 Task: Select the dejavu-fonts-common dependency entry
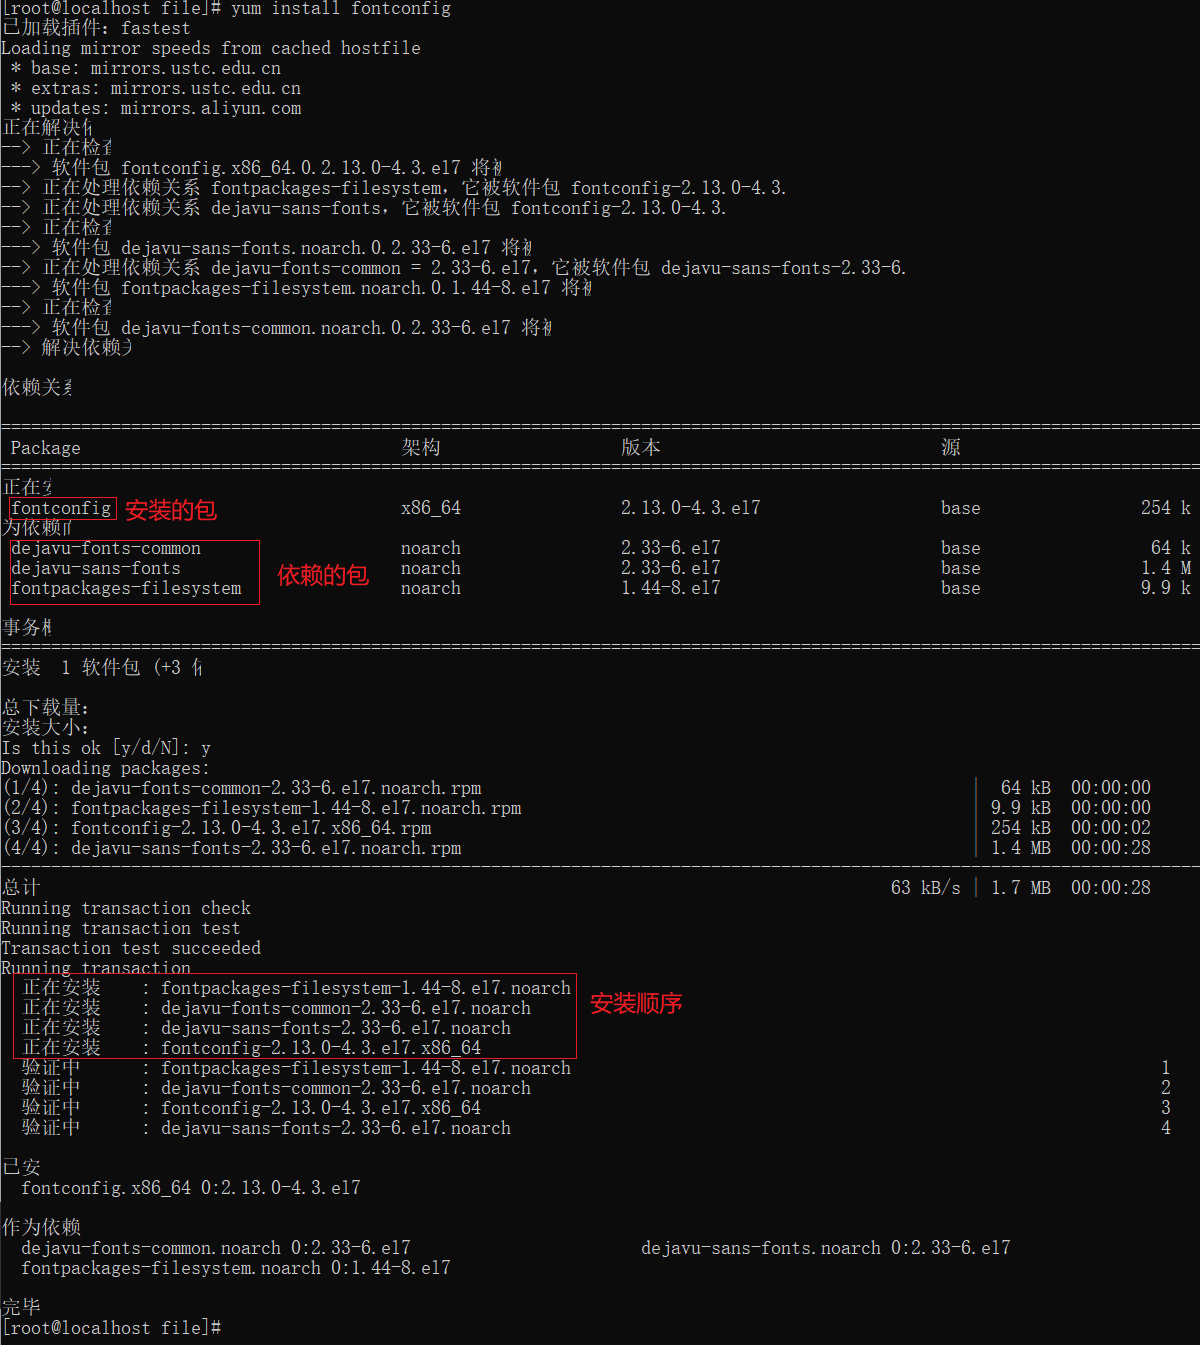point(105,548)
